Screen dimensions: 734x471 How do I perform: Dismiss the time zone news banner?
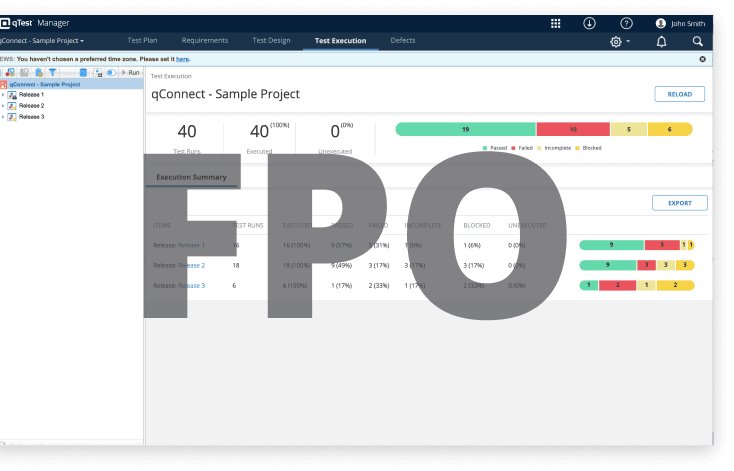point(703,59)
